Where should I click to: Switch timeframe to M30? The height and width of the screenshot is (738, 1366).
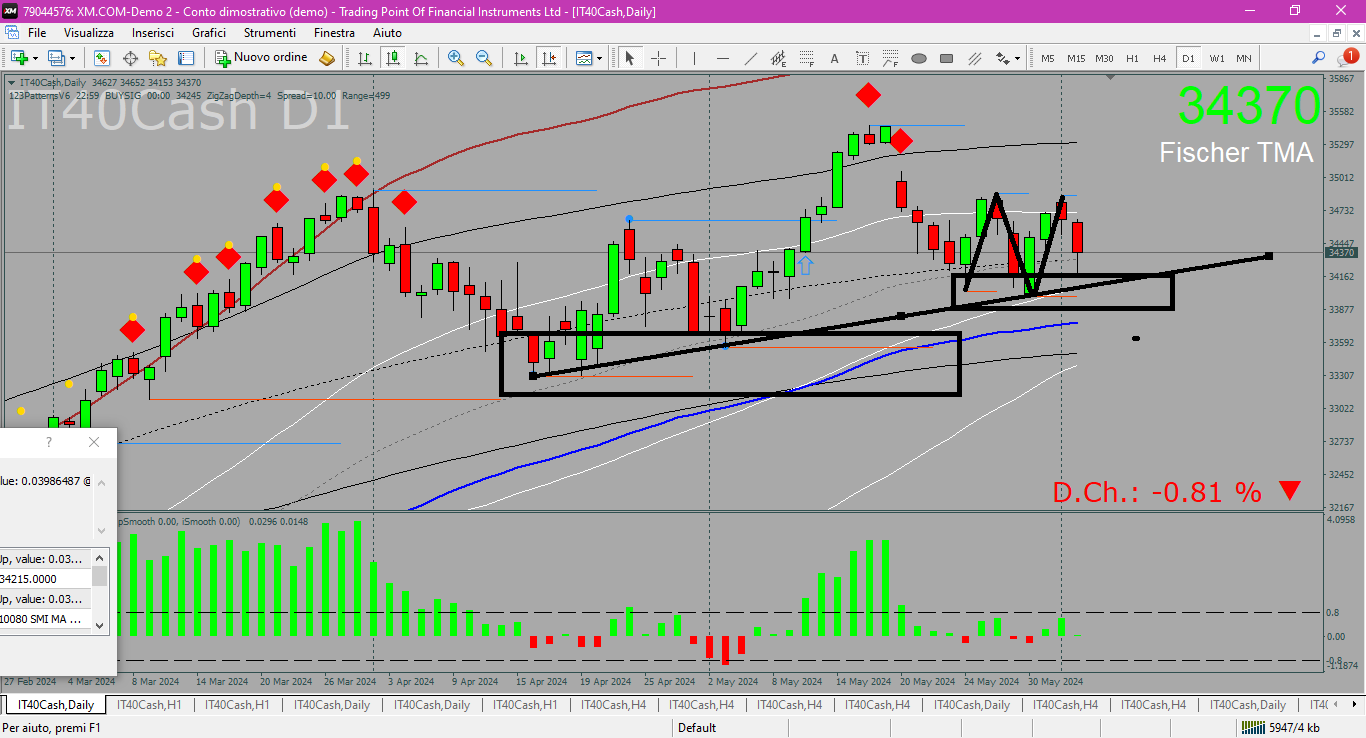1104,58
